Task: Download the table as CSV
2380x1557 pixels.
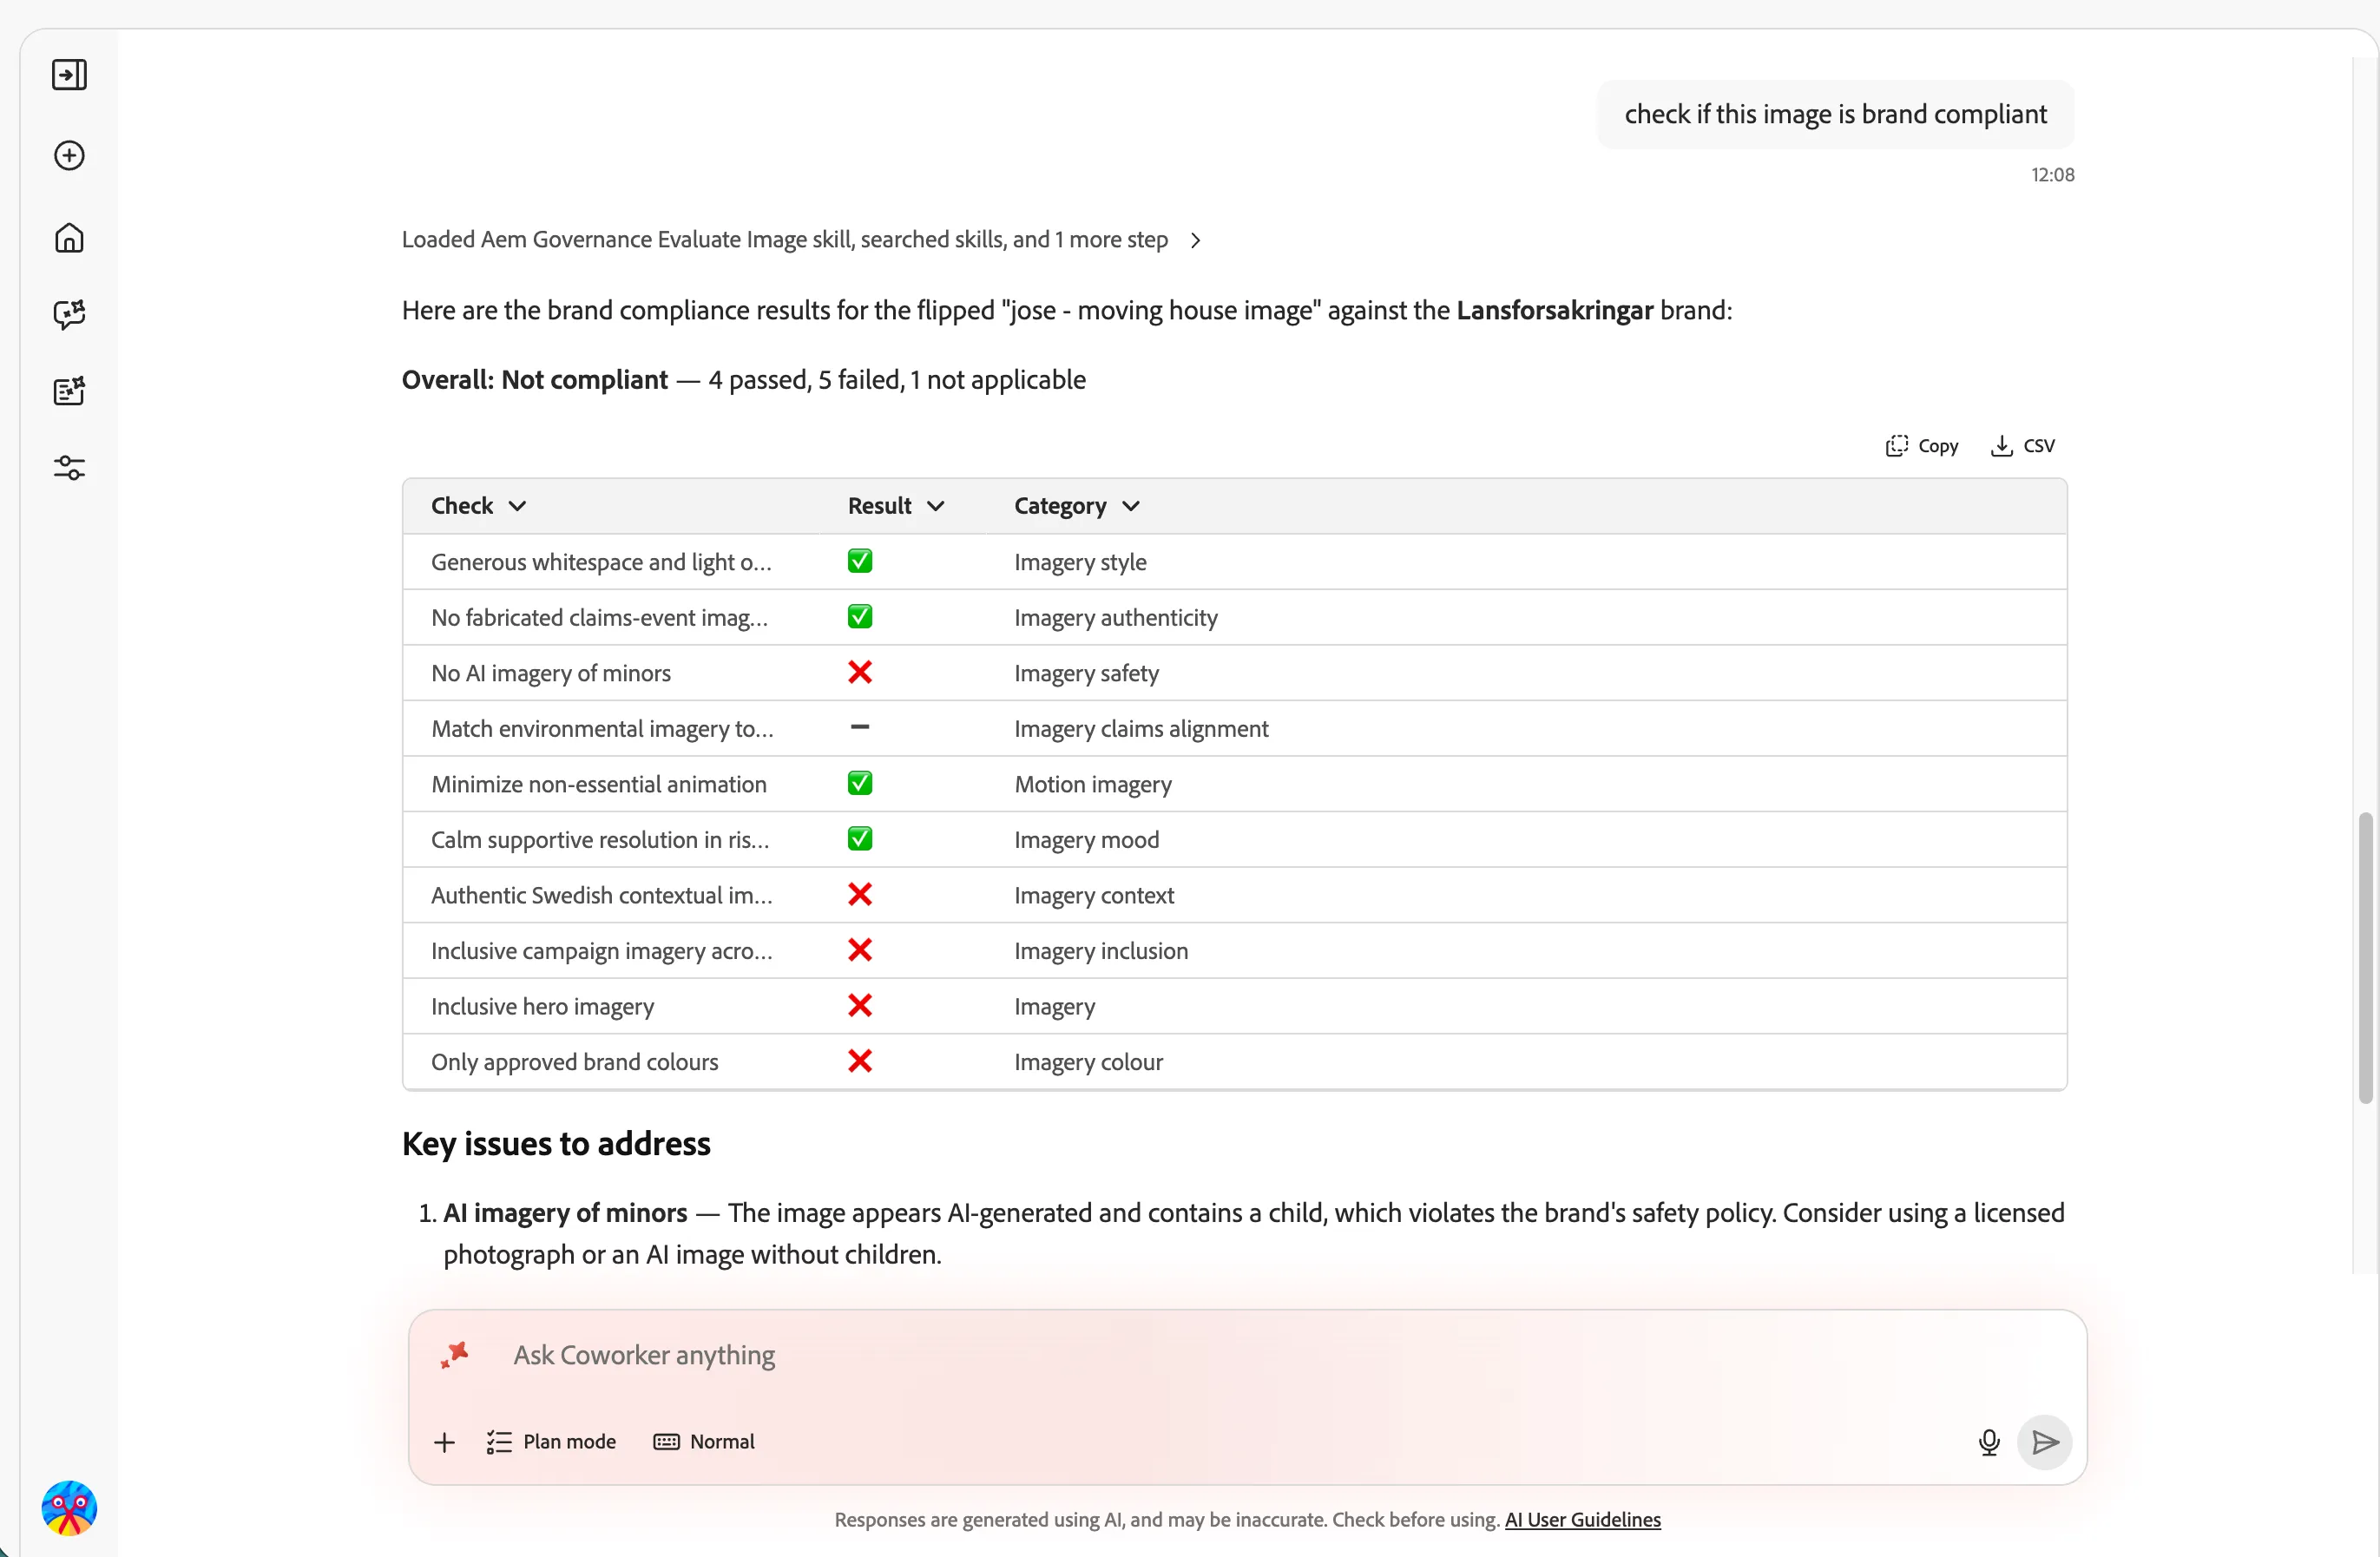Action: pos(2022,446)
